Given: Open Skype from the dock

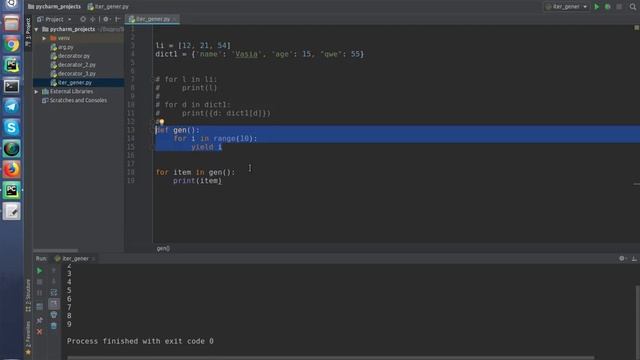Looking at the screenshot, I should (x=11, y=128).
